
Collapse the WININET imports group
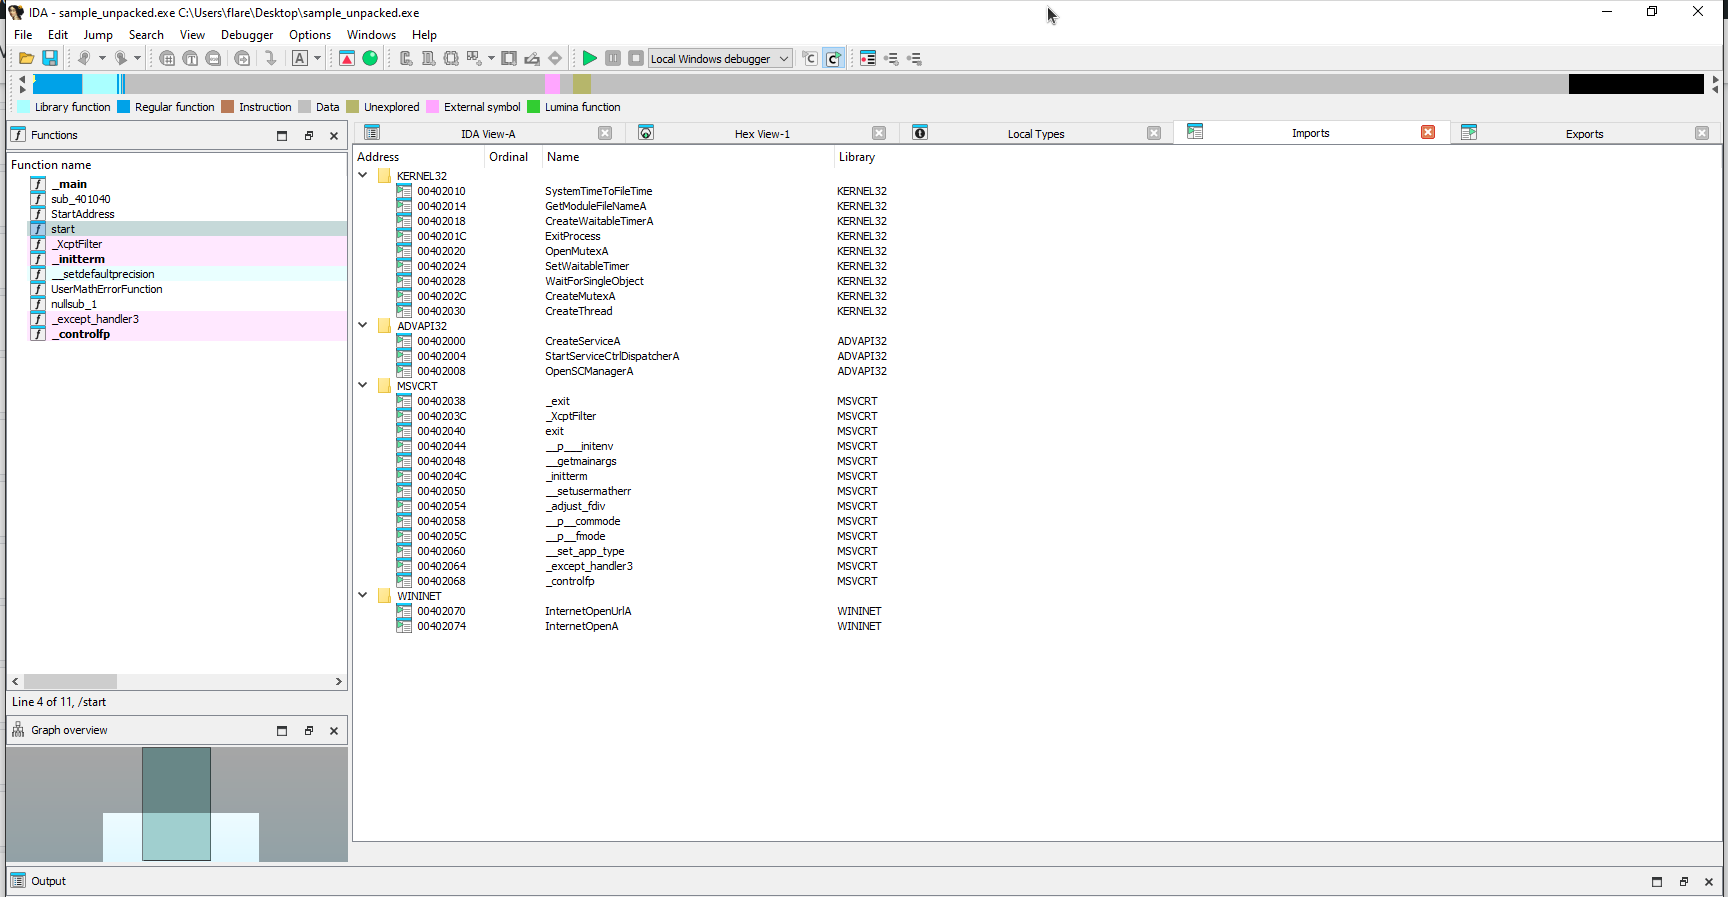click(363, 596)
